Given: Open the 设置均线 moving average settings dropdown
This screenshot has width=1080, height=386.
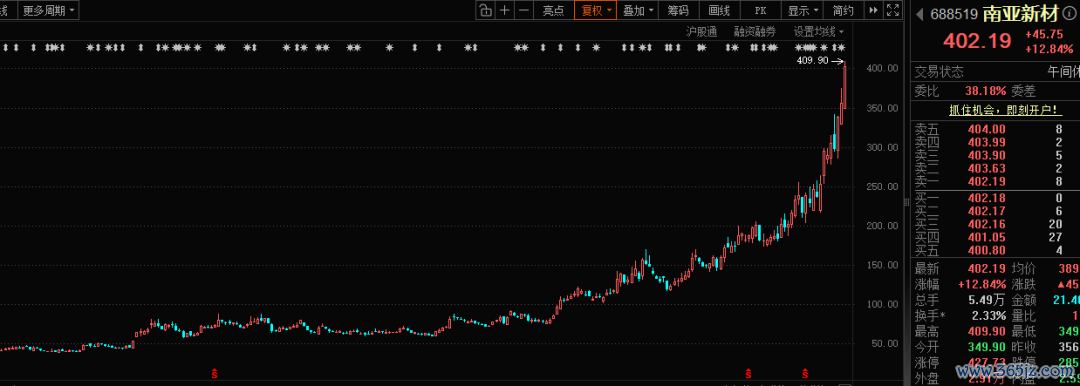Looking at the screenshot, I should click(818, 31).
